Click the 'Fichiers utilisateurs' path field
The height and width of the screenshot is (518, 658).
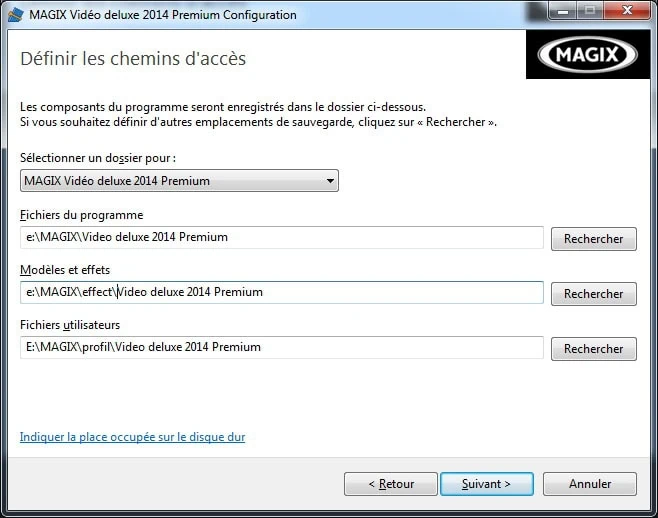281,348
